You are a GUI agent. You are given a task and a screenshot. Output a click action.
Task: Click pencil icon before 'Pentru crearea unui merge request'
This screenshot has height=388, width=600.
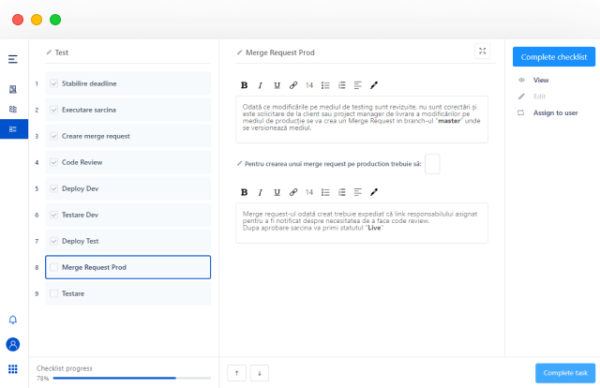pos(239,163)
